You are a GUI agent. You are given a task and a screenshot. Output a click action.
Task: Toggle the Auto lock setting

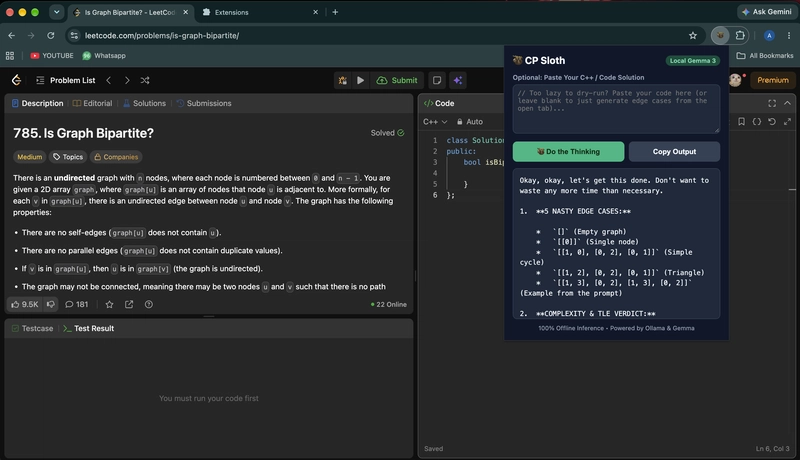tap(470, 121)
